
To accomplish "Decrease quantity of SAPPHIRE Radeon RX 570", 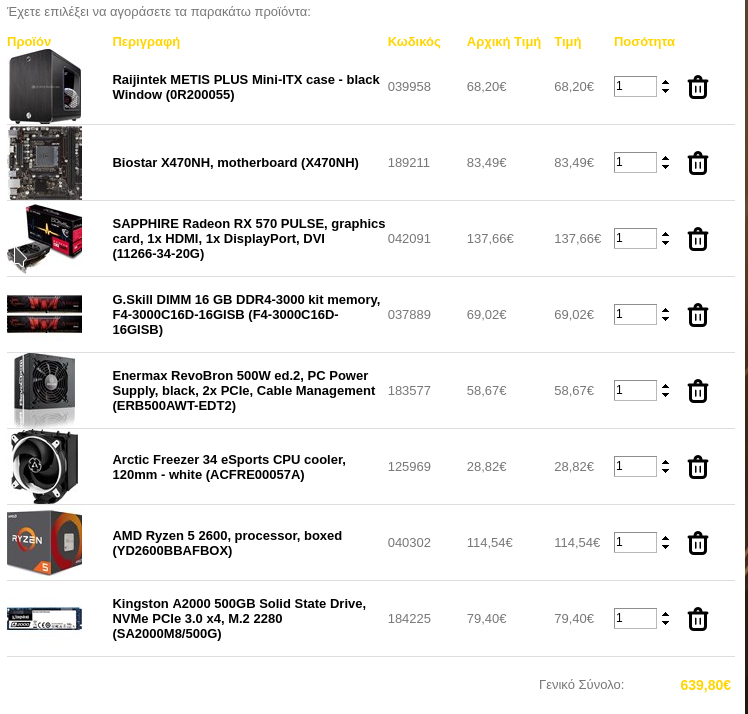I will [x=665, y=242].
